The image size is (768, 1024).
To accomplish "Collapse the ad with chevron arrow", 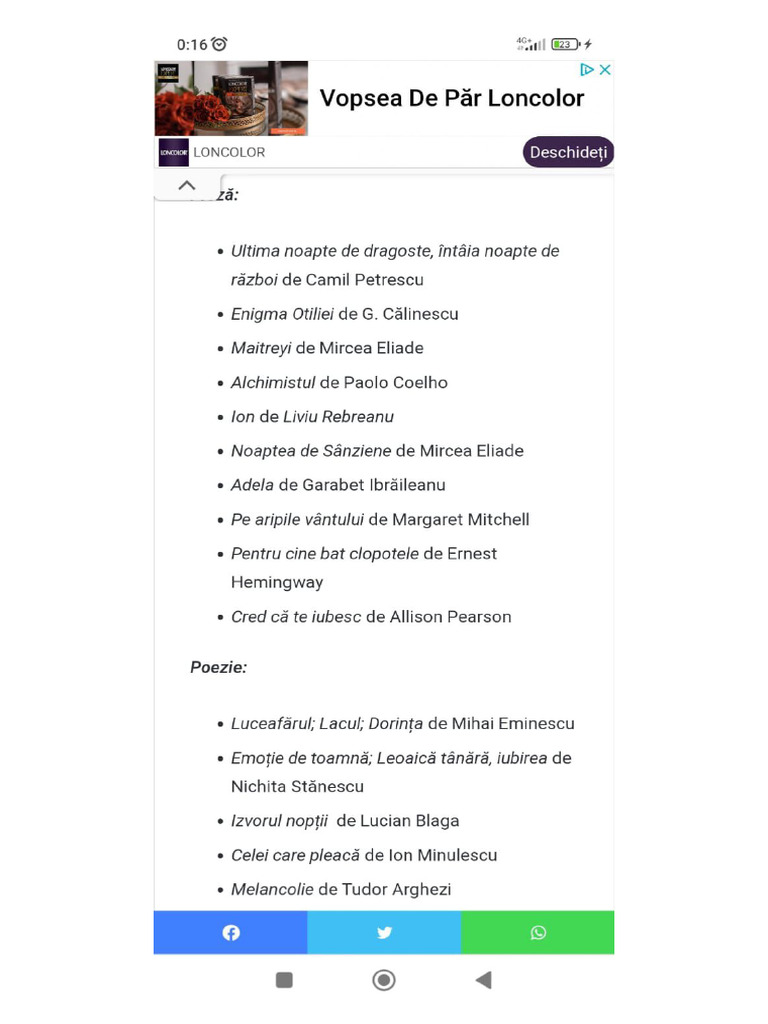I will pos(186,185).
